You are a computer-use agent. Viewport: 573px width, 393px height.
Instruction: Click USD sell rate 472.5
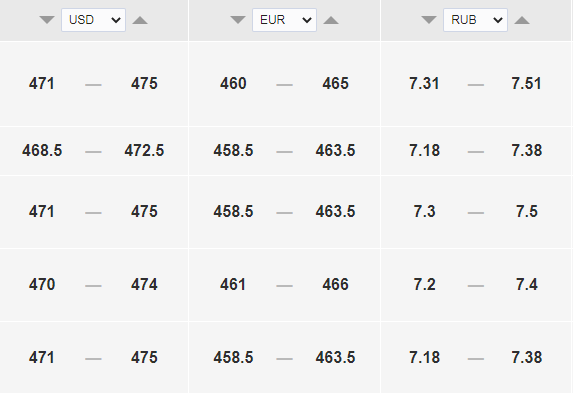coord(144,151)
